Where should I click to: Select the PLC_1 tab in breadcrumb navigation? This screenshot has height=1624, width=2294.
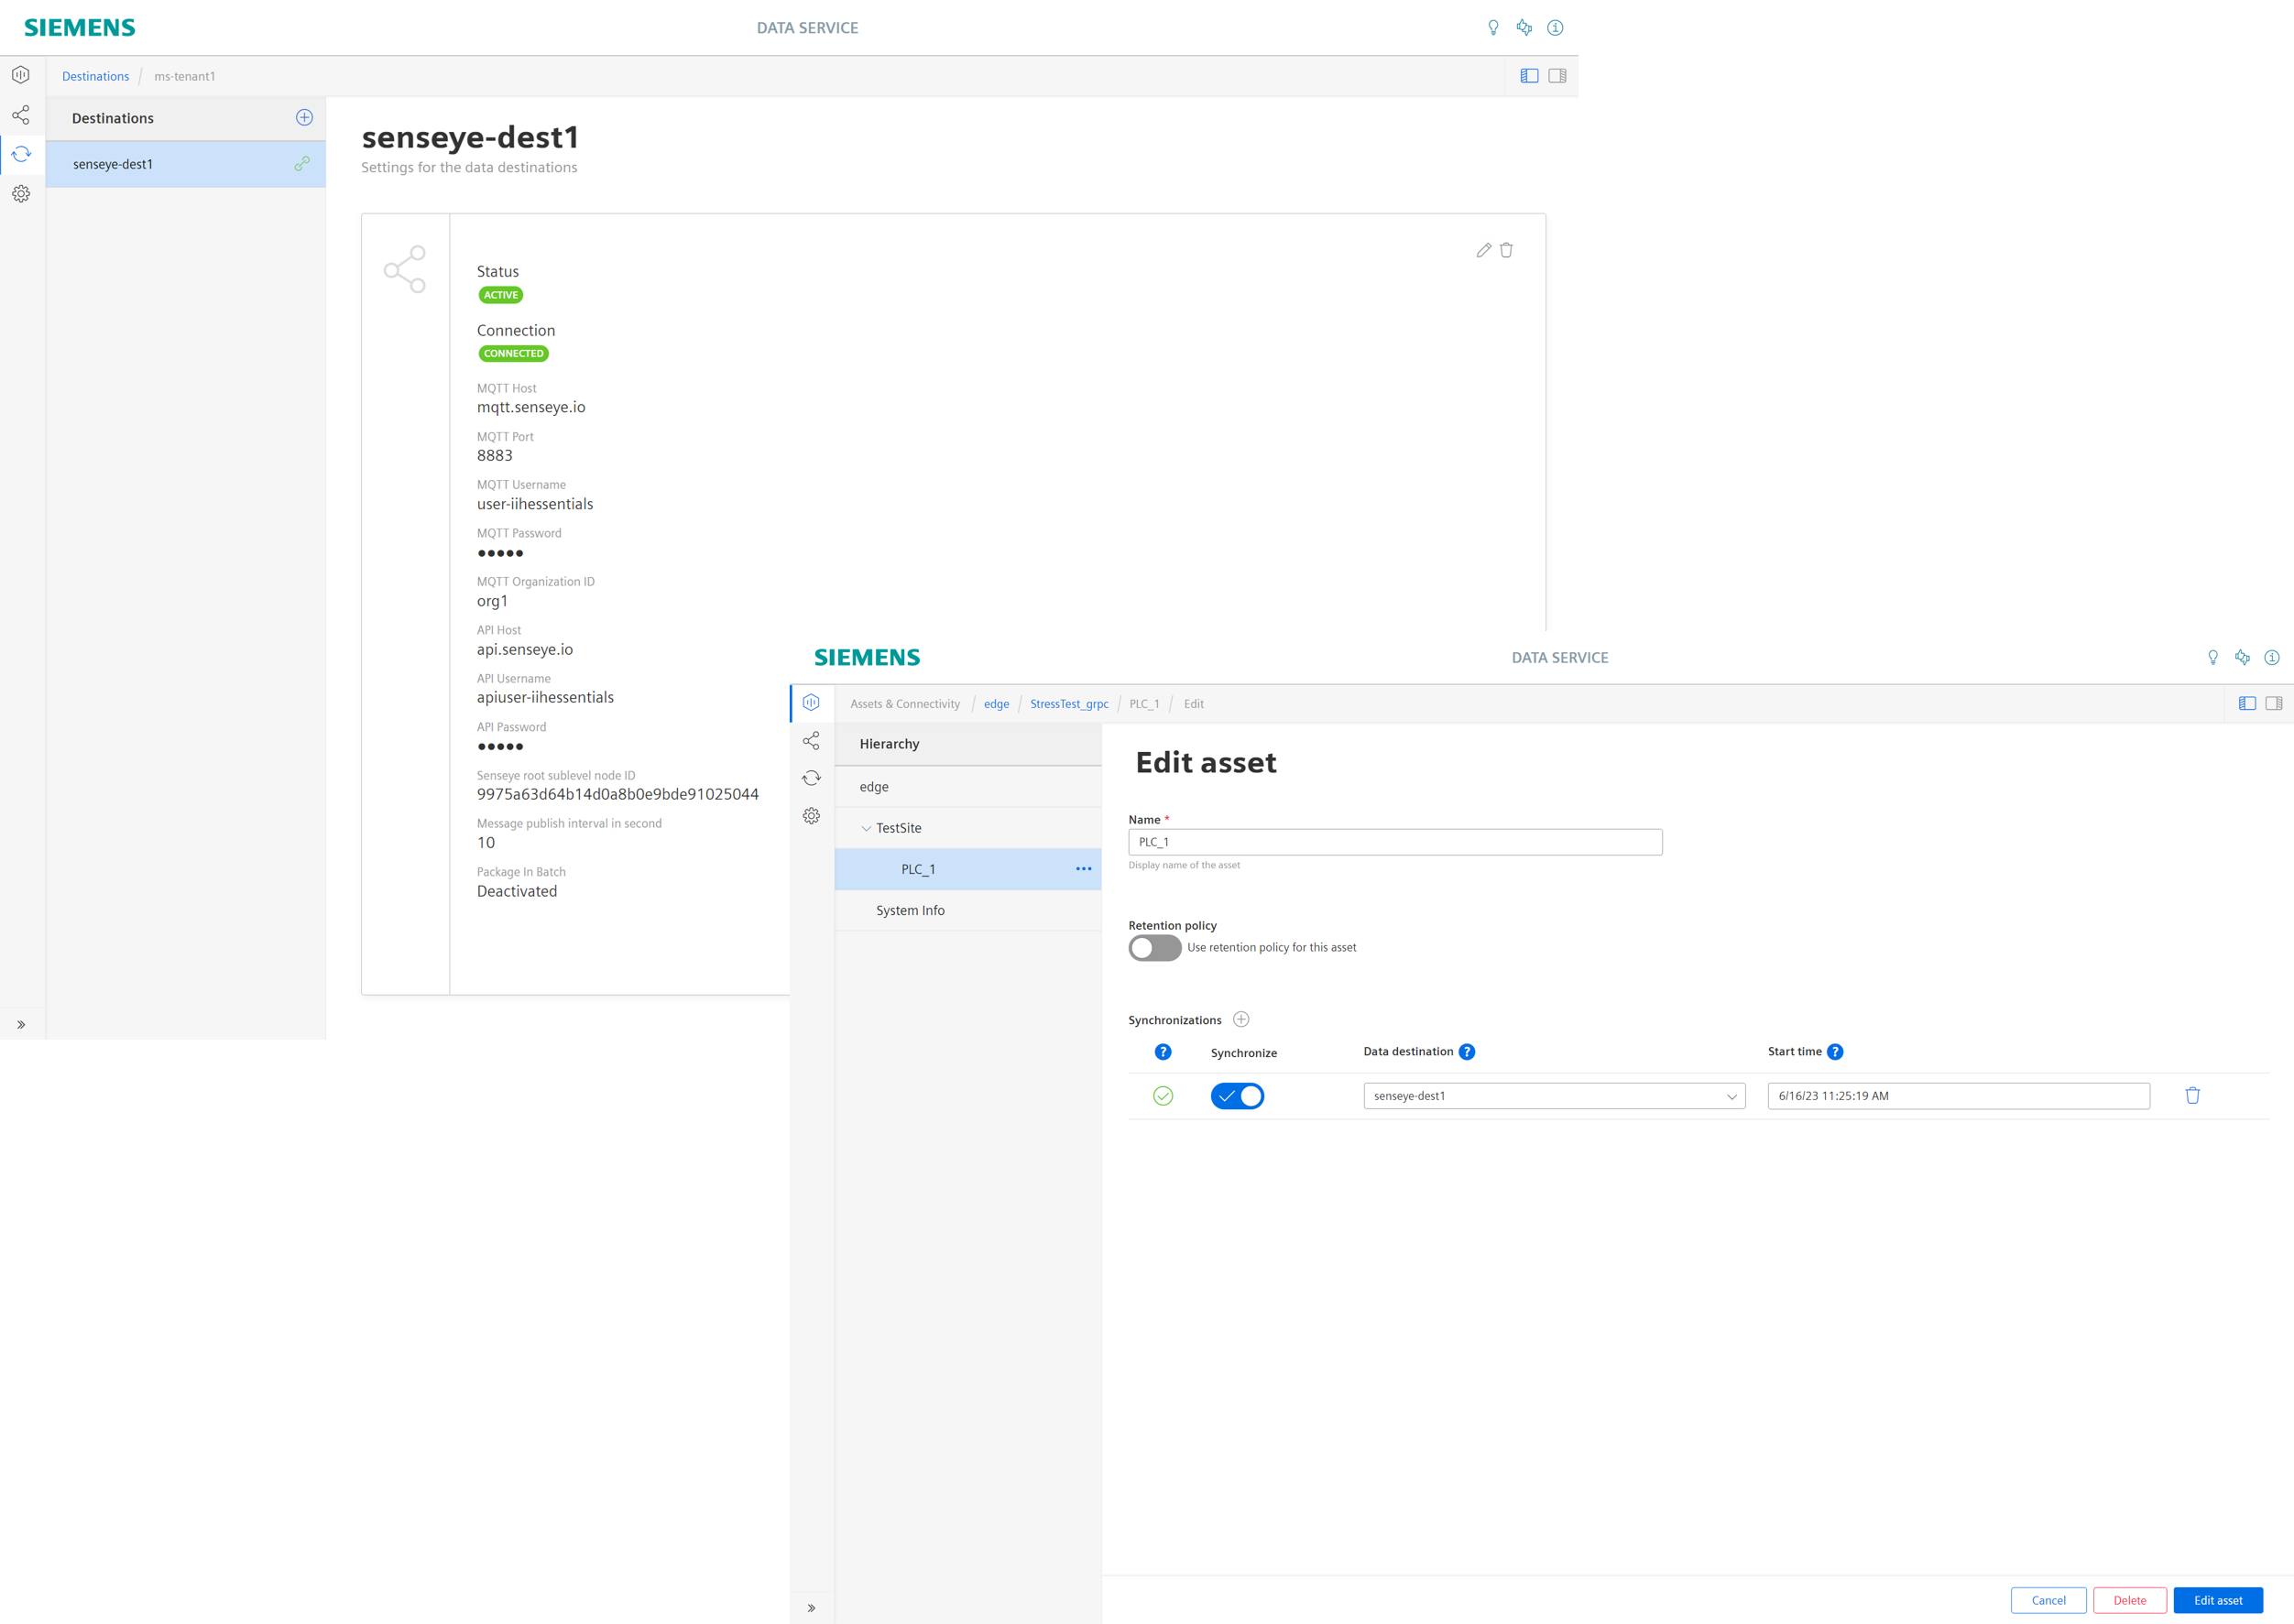point(1146,703)
